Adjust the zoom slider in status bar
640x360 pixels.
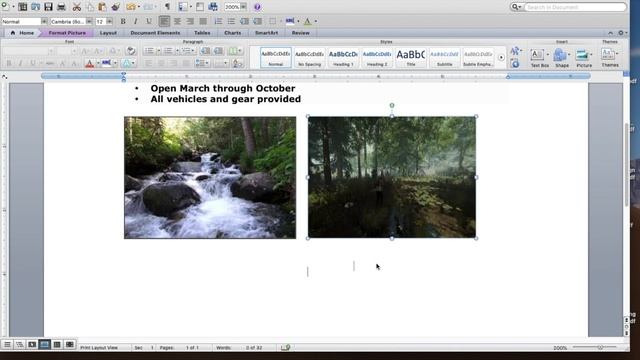point(600,347)
